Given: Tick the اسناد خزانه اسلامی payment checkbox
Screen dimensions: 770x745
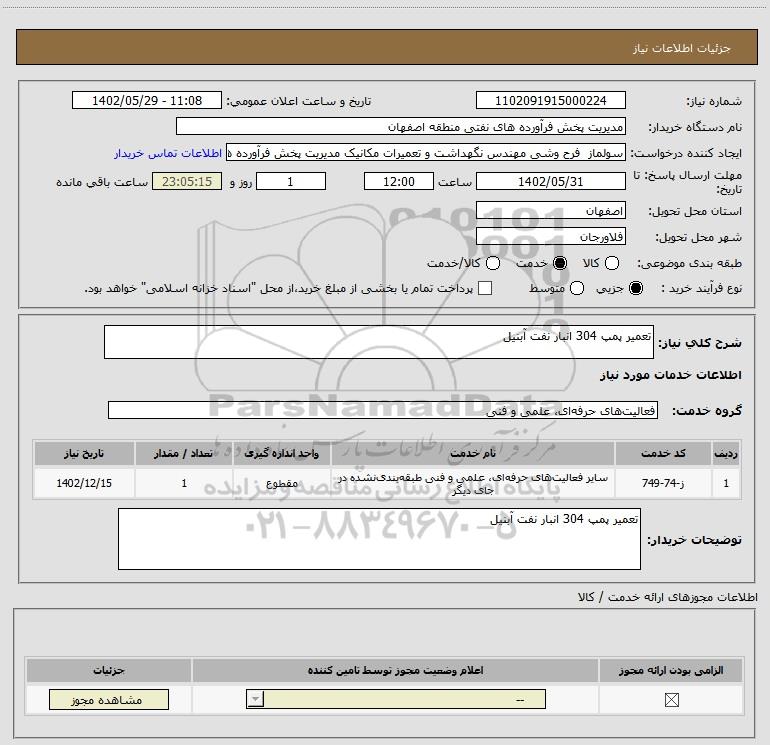Looking at the screenshot, I should tap(485, 288).
